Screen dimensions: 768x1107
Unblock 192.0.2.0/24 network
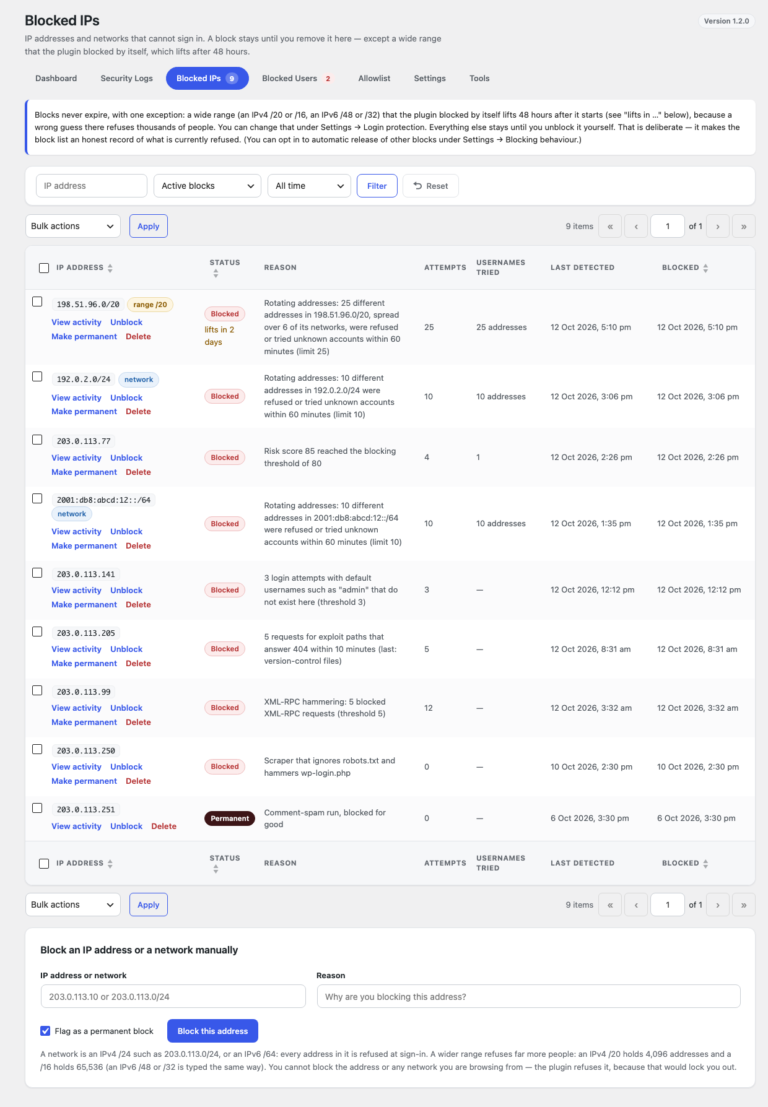[x=126, y=398]
